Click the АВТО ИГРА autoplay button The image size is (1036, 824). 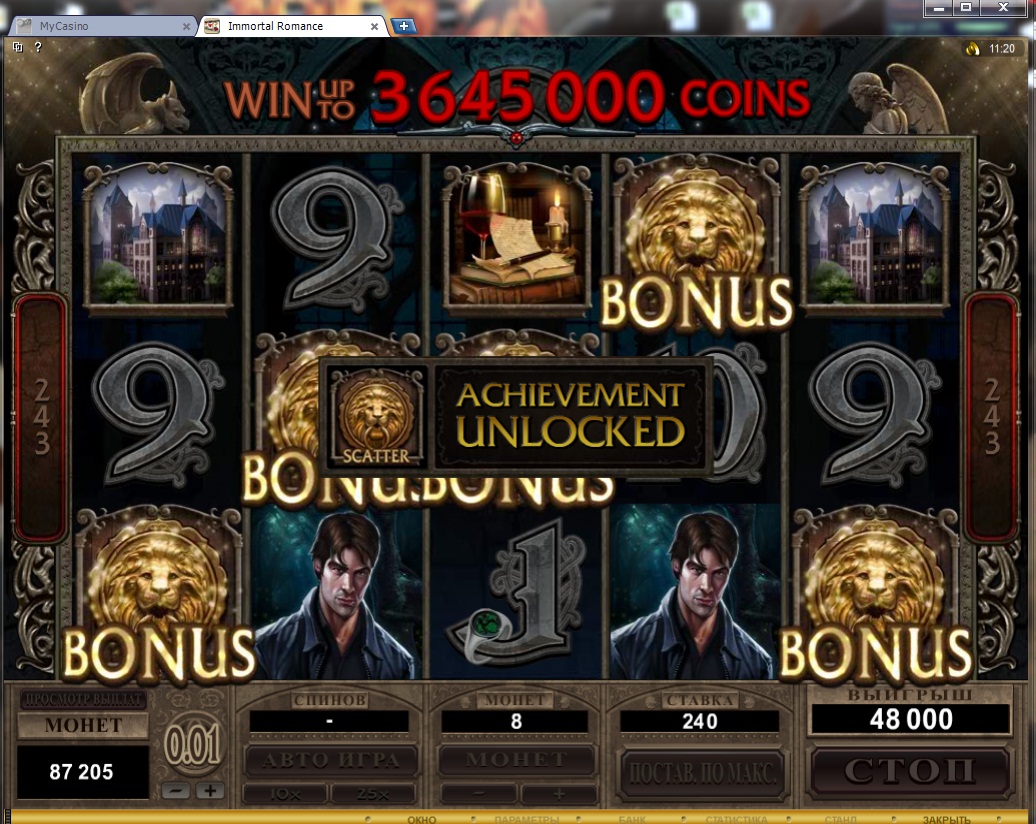(331, 760)
